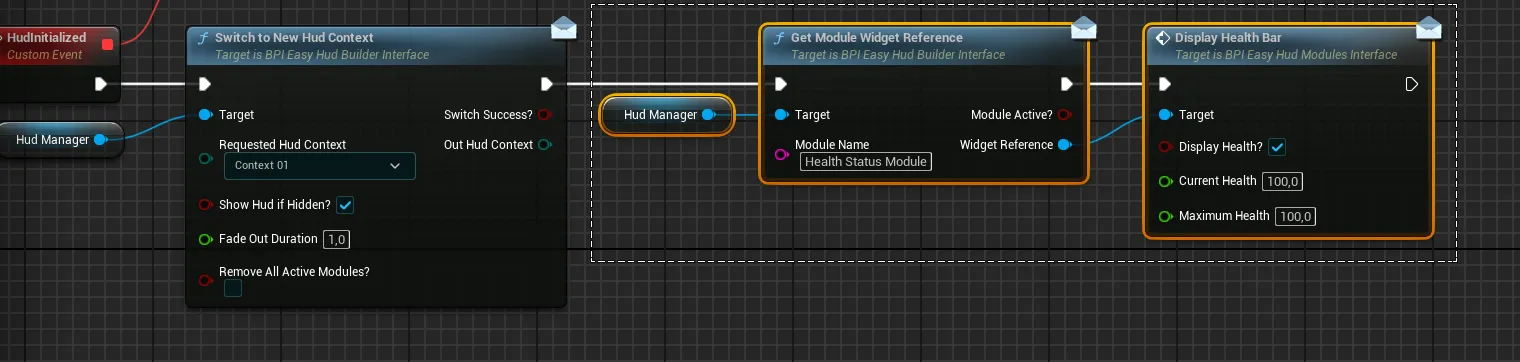Select the highlighted Hud Manager variable node
The width and height of the screenshot is (1520, 362).
click(x=667, y=115)
